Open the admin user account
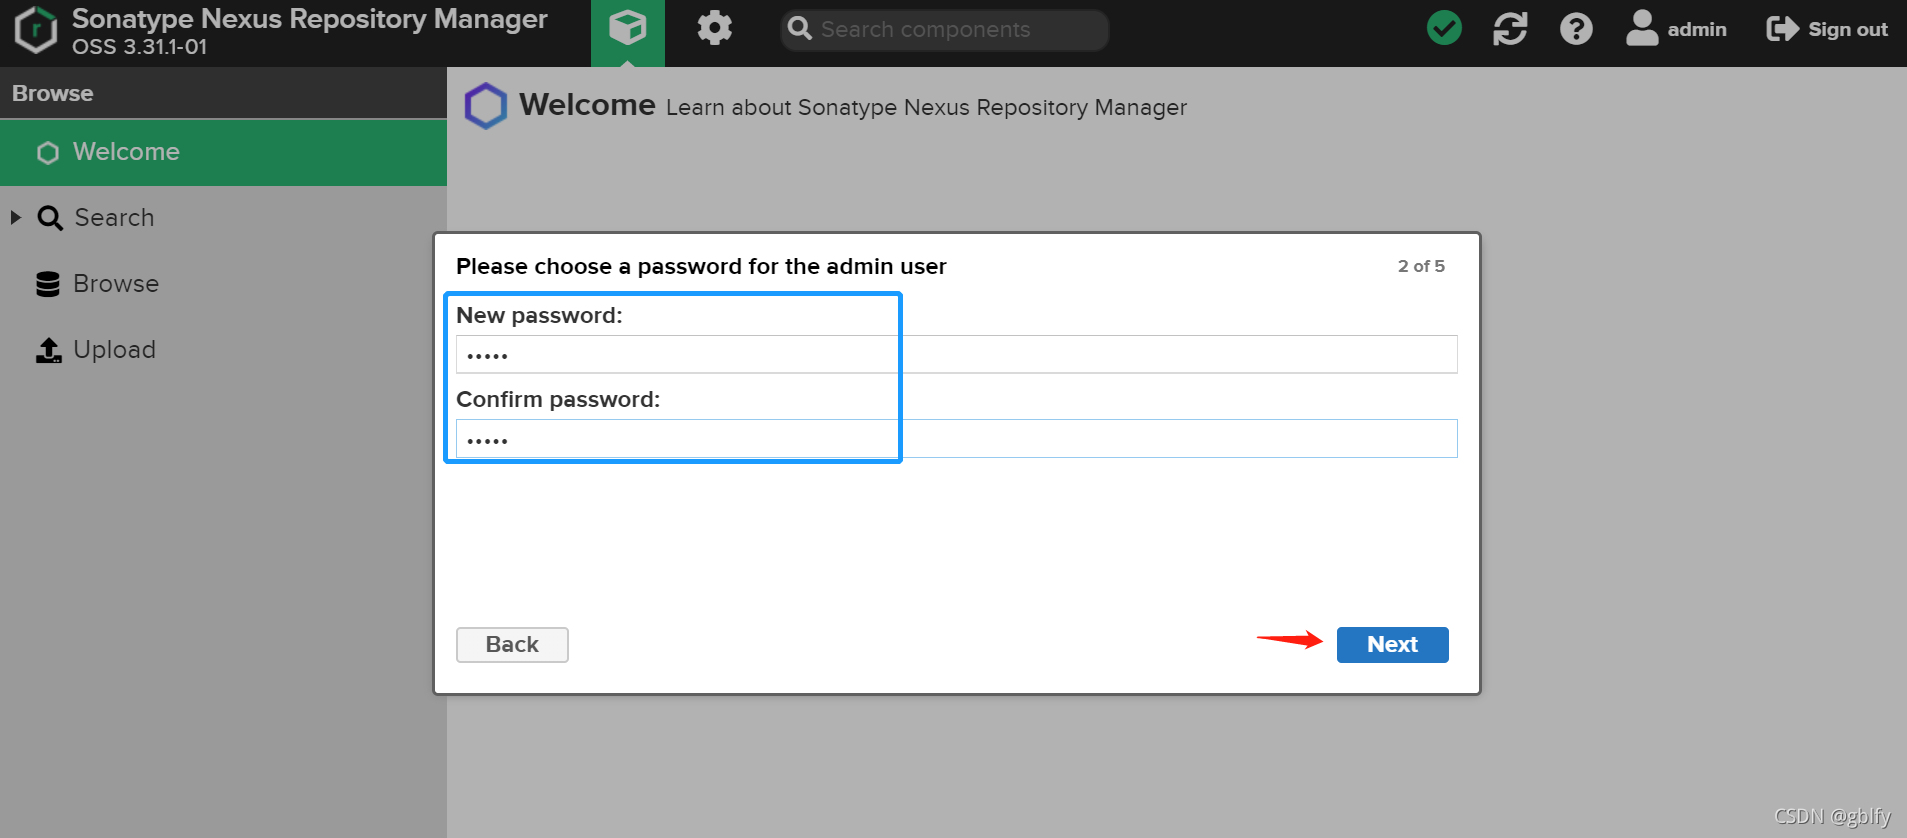Screen dimensions: 1907x838 [x=1676, y=29]
